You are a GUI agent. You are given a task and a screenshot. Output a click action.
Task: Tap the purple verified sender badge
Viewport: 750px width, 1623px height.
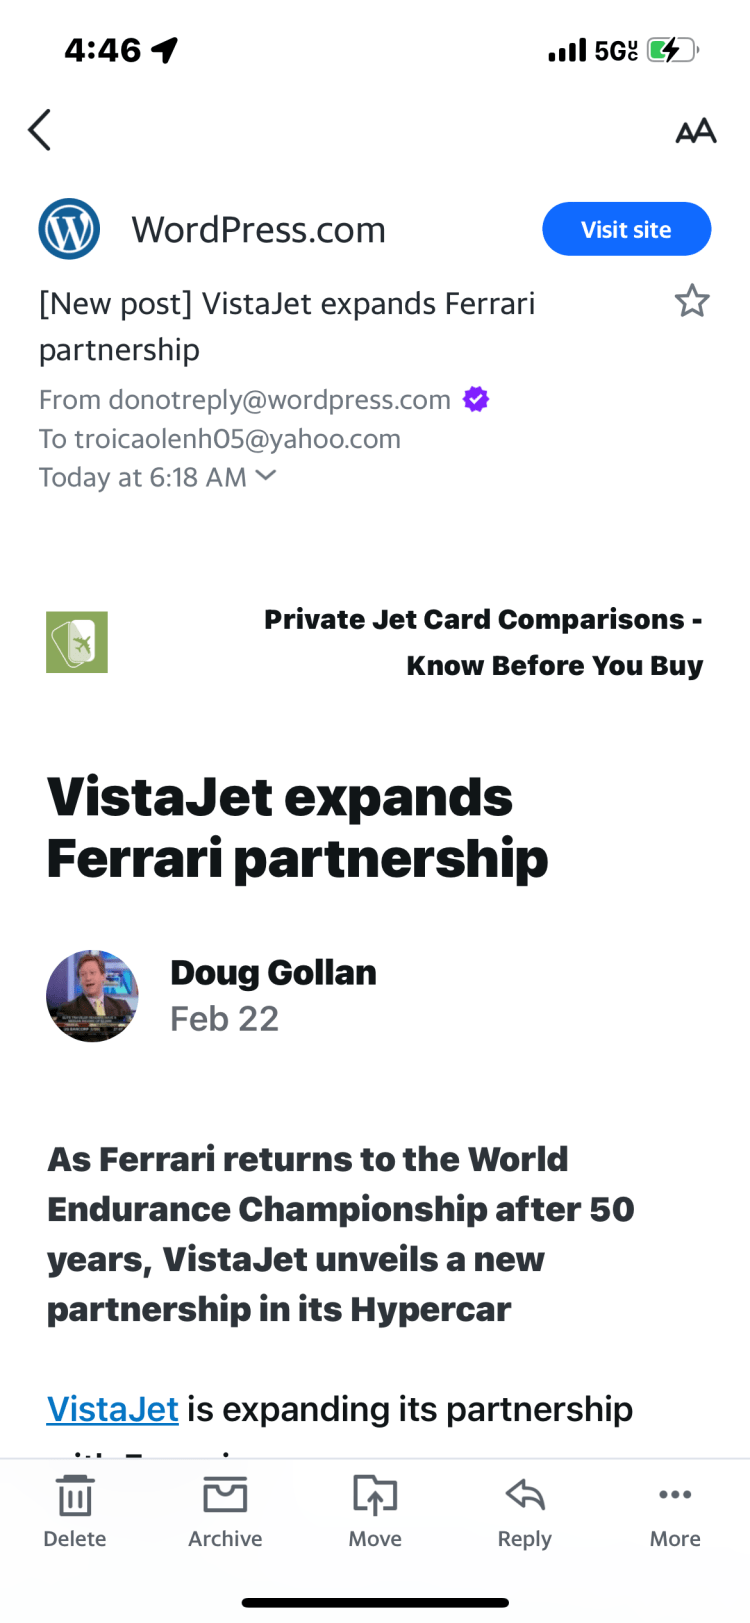[x=476, y=400]
